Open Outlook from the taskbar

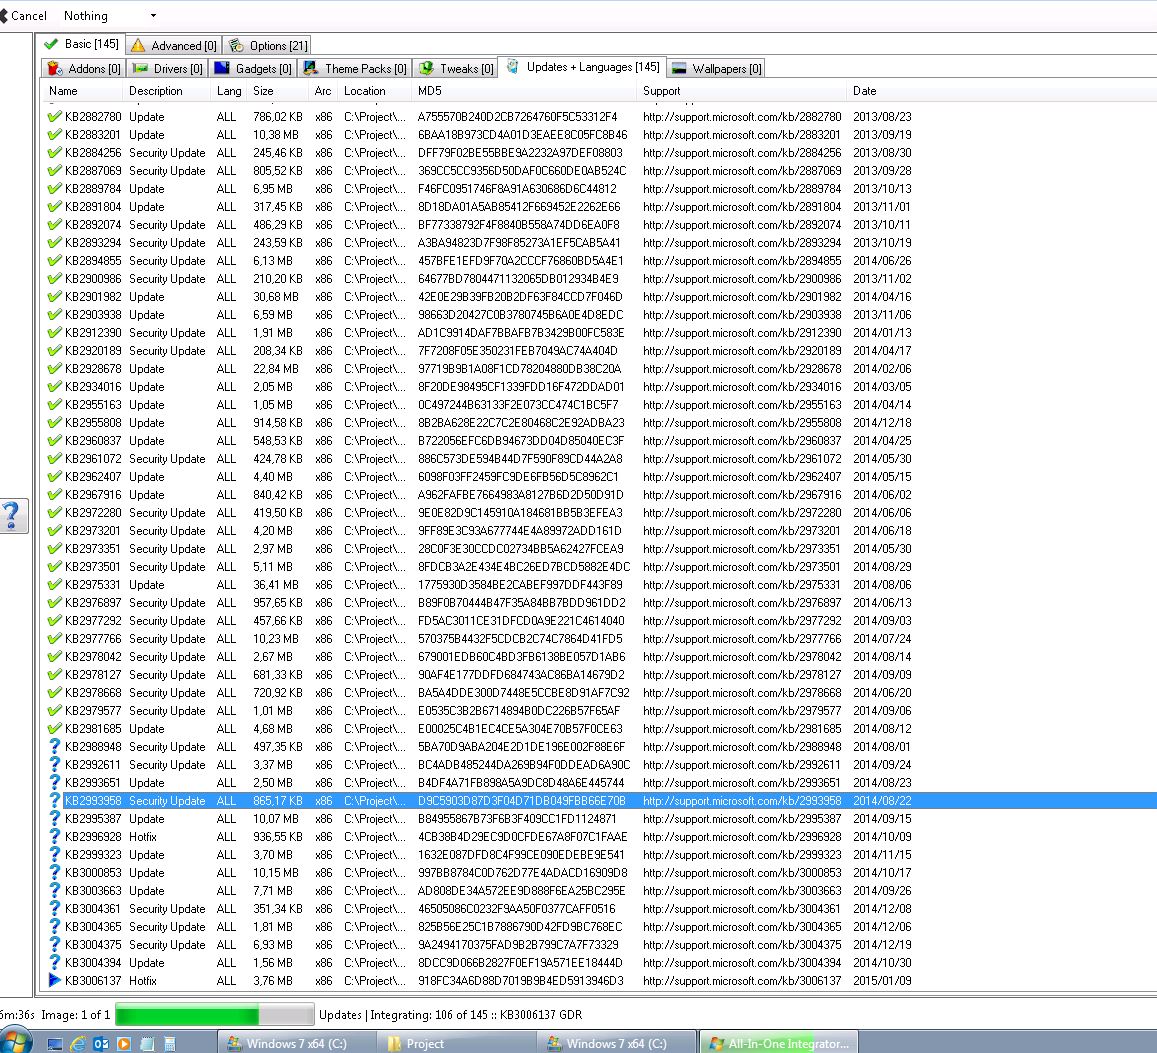(101, 1044)
